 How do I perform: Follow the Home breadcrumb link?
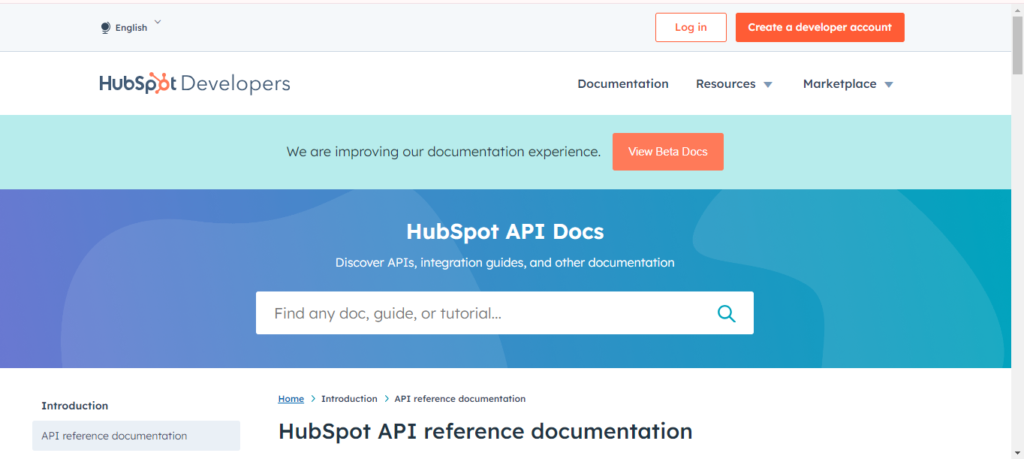tap(291, 399)
